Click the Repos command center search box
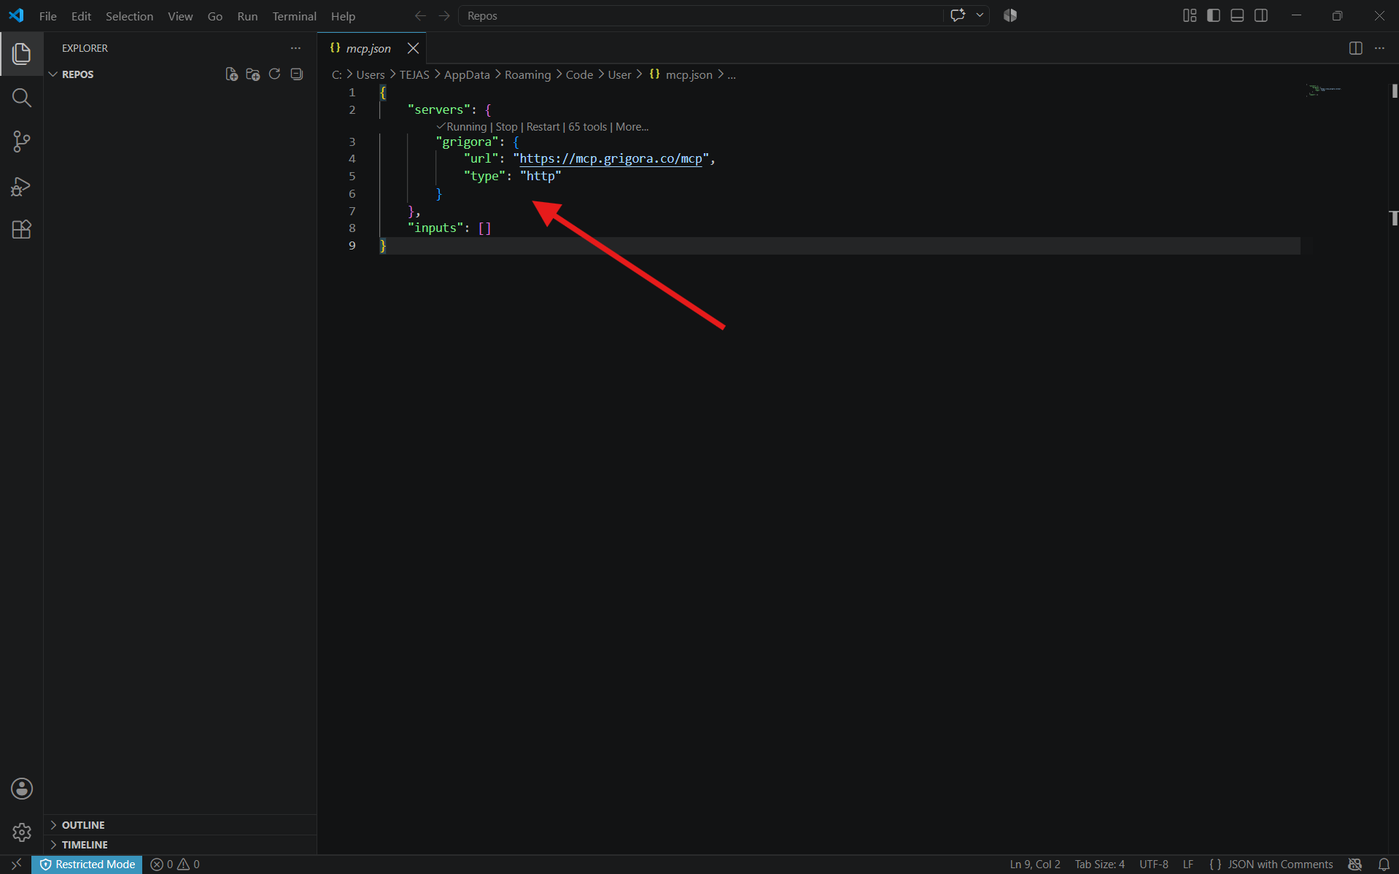The width and height of the screenshot is (1399, 874). coord(700,16)
